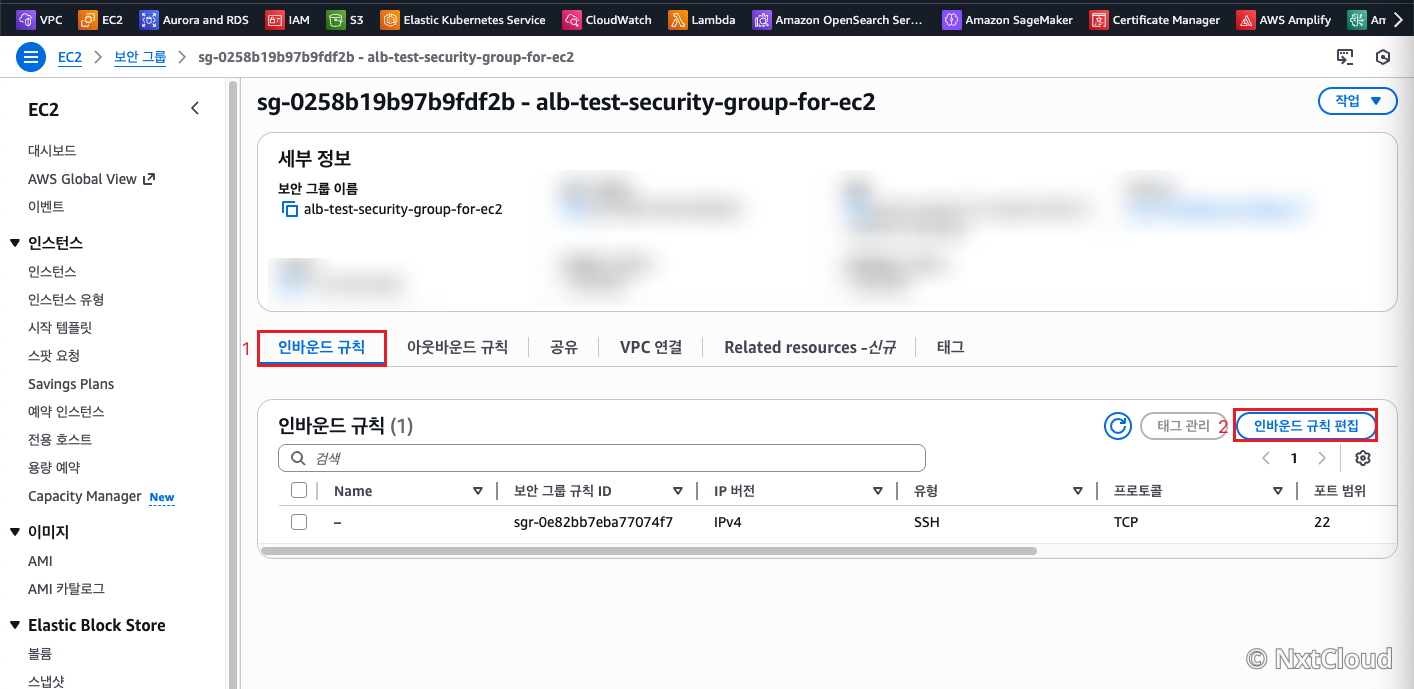Sort by 프로토콜 column
The width and height of the screenshot is (1414, 689).
click(1278, 491)
